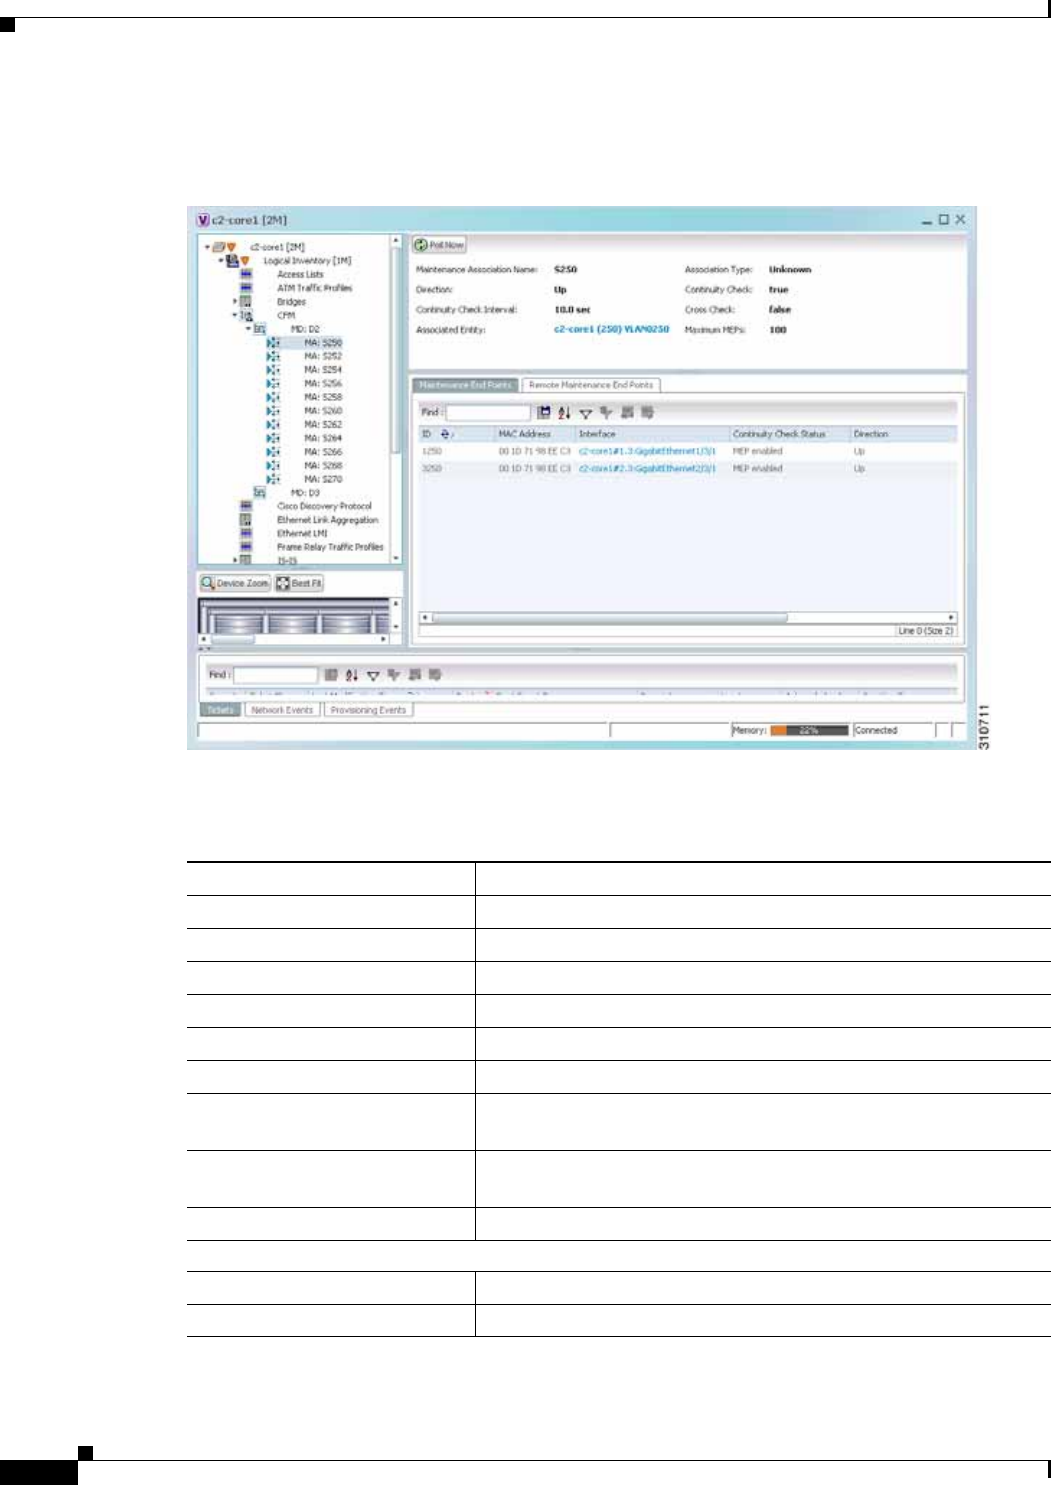This screenshot has width=1051, height=1485.
Task: Open Device Zoom view
Action: tap(235, 583)
